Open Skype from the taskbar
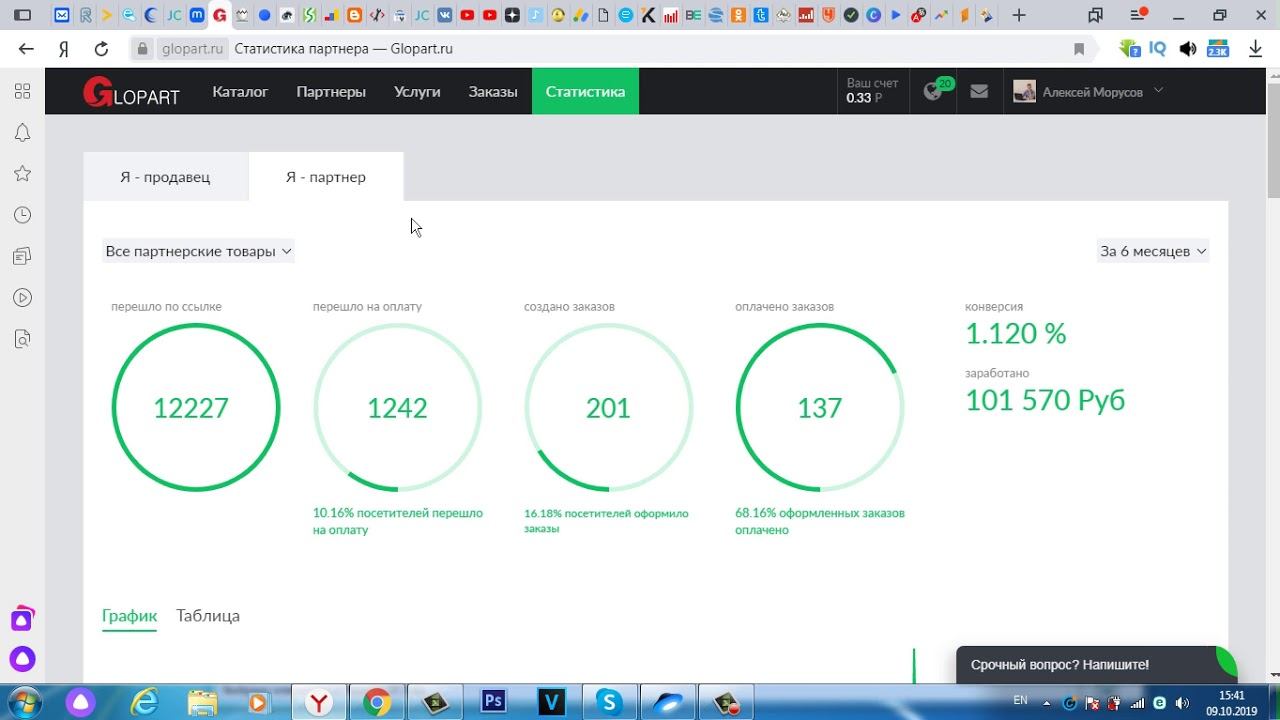1280x720 pixels. pos(609,702)
